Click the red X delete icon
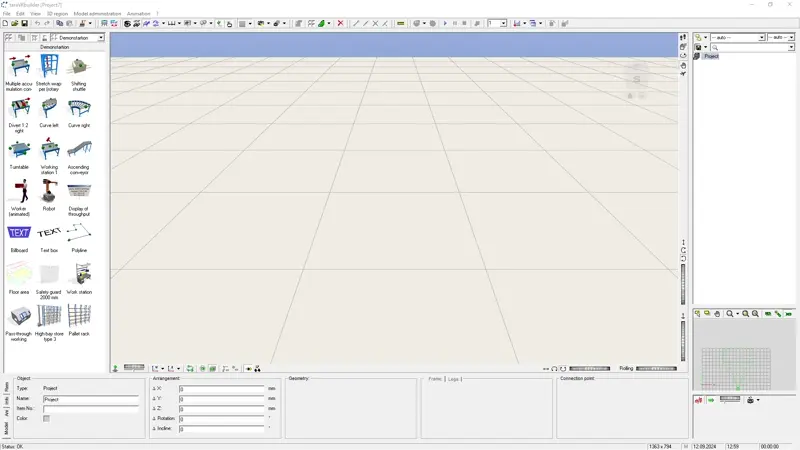The image size is (800, 450). (x=340, y=23)
